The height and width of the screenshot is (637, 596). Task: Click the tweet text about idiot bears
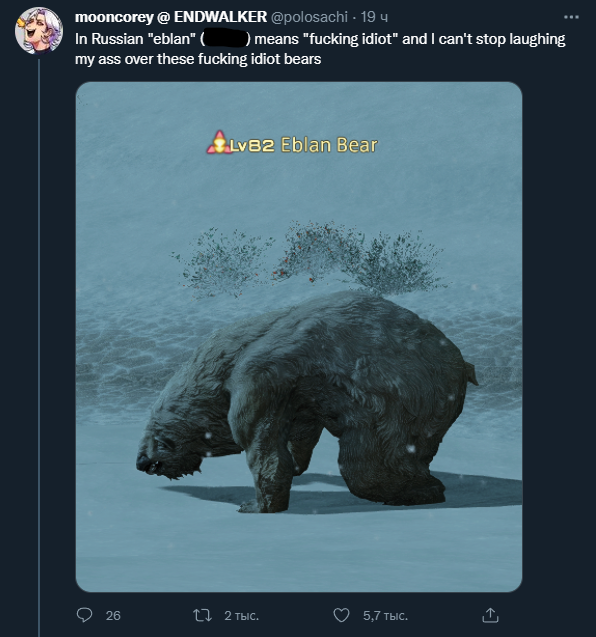coord(320,49)
